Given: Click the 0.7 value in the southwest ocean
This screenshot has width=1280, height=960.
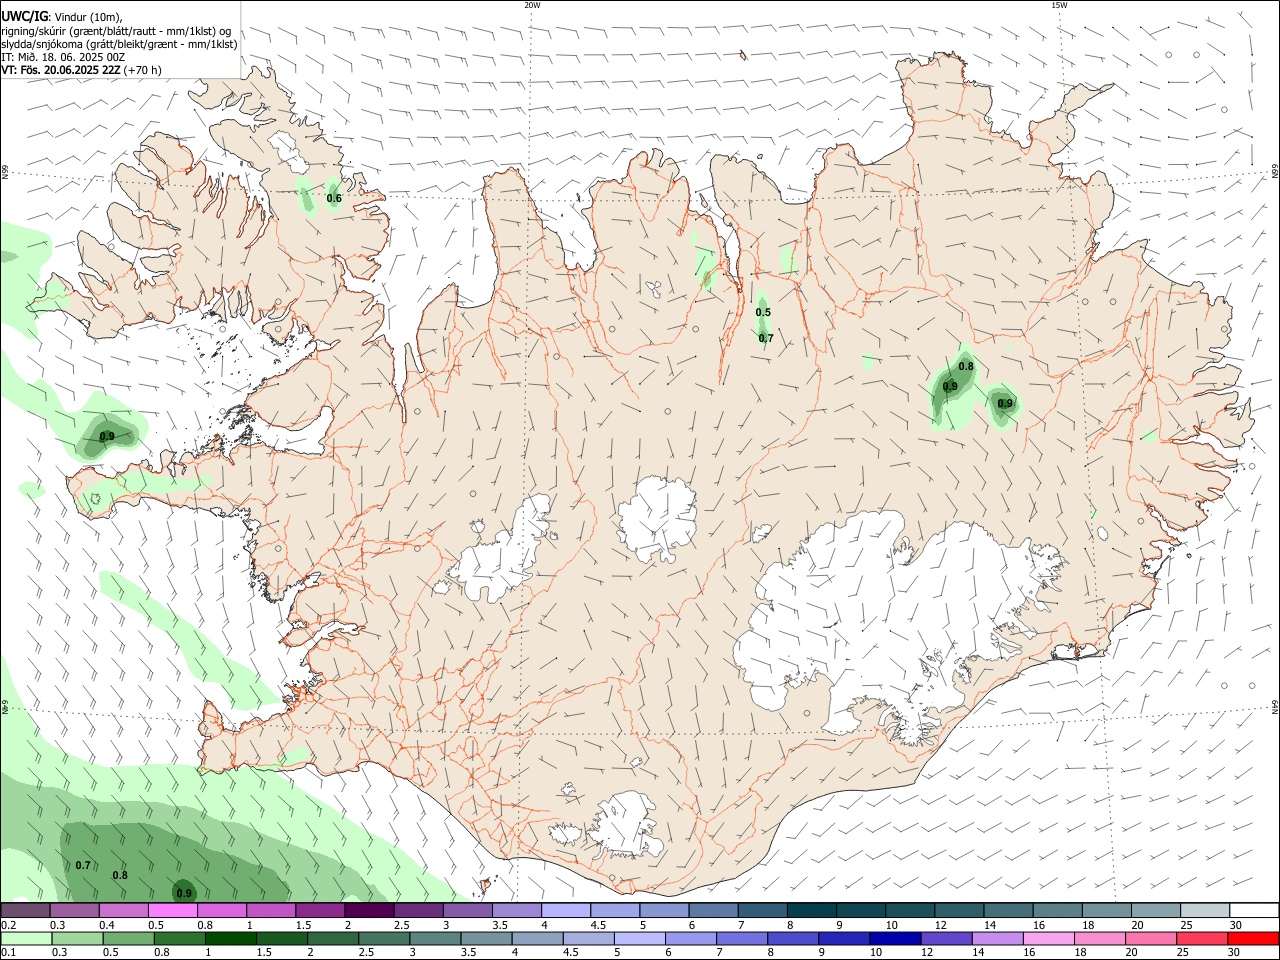Looking at the screenshot, I should [x=83, y=865].
